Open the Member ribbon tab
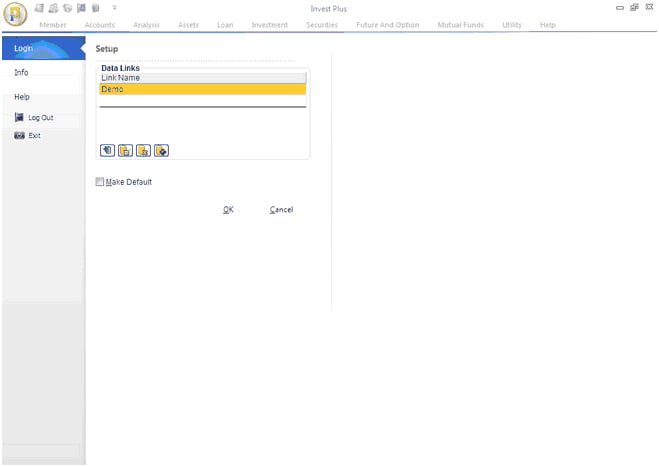 tap(52, 24)
